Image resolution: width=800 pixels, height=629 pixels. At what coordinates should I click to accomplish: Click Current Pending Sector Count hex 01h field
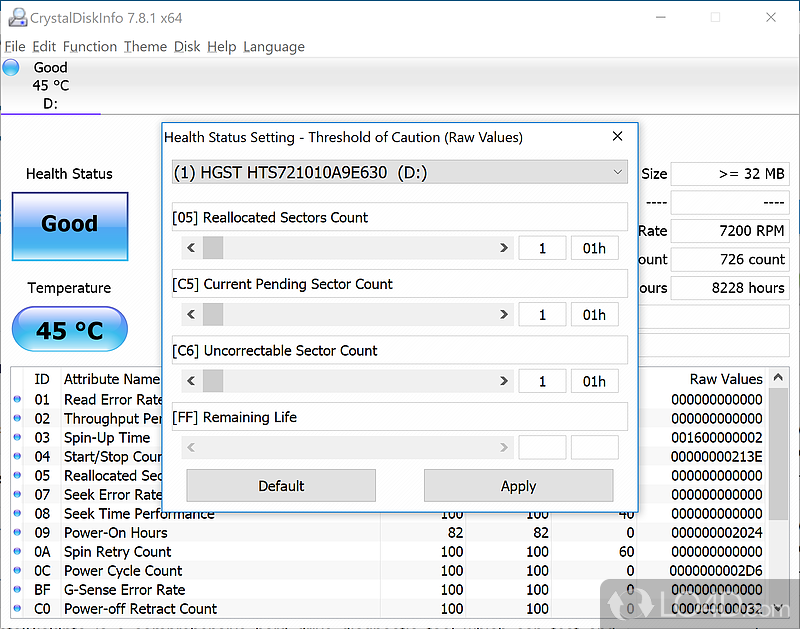tap(594, 314)
